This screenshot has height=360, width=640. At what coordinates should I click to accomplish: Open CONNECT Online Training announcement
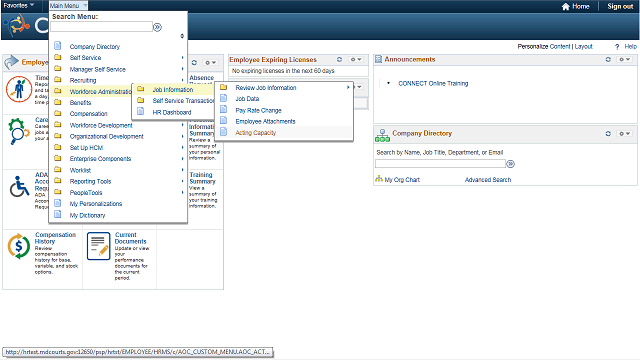coord(433,83)
